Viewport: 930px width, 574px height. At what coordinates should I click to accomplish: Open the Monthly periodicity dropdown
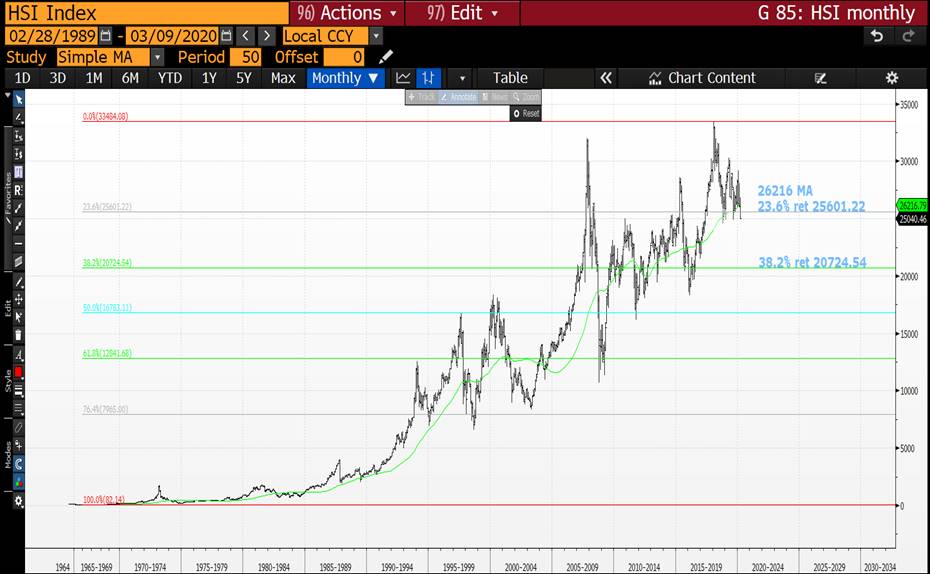pos(345,78)
